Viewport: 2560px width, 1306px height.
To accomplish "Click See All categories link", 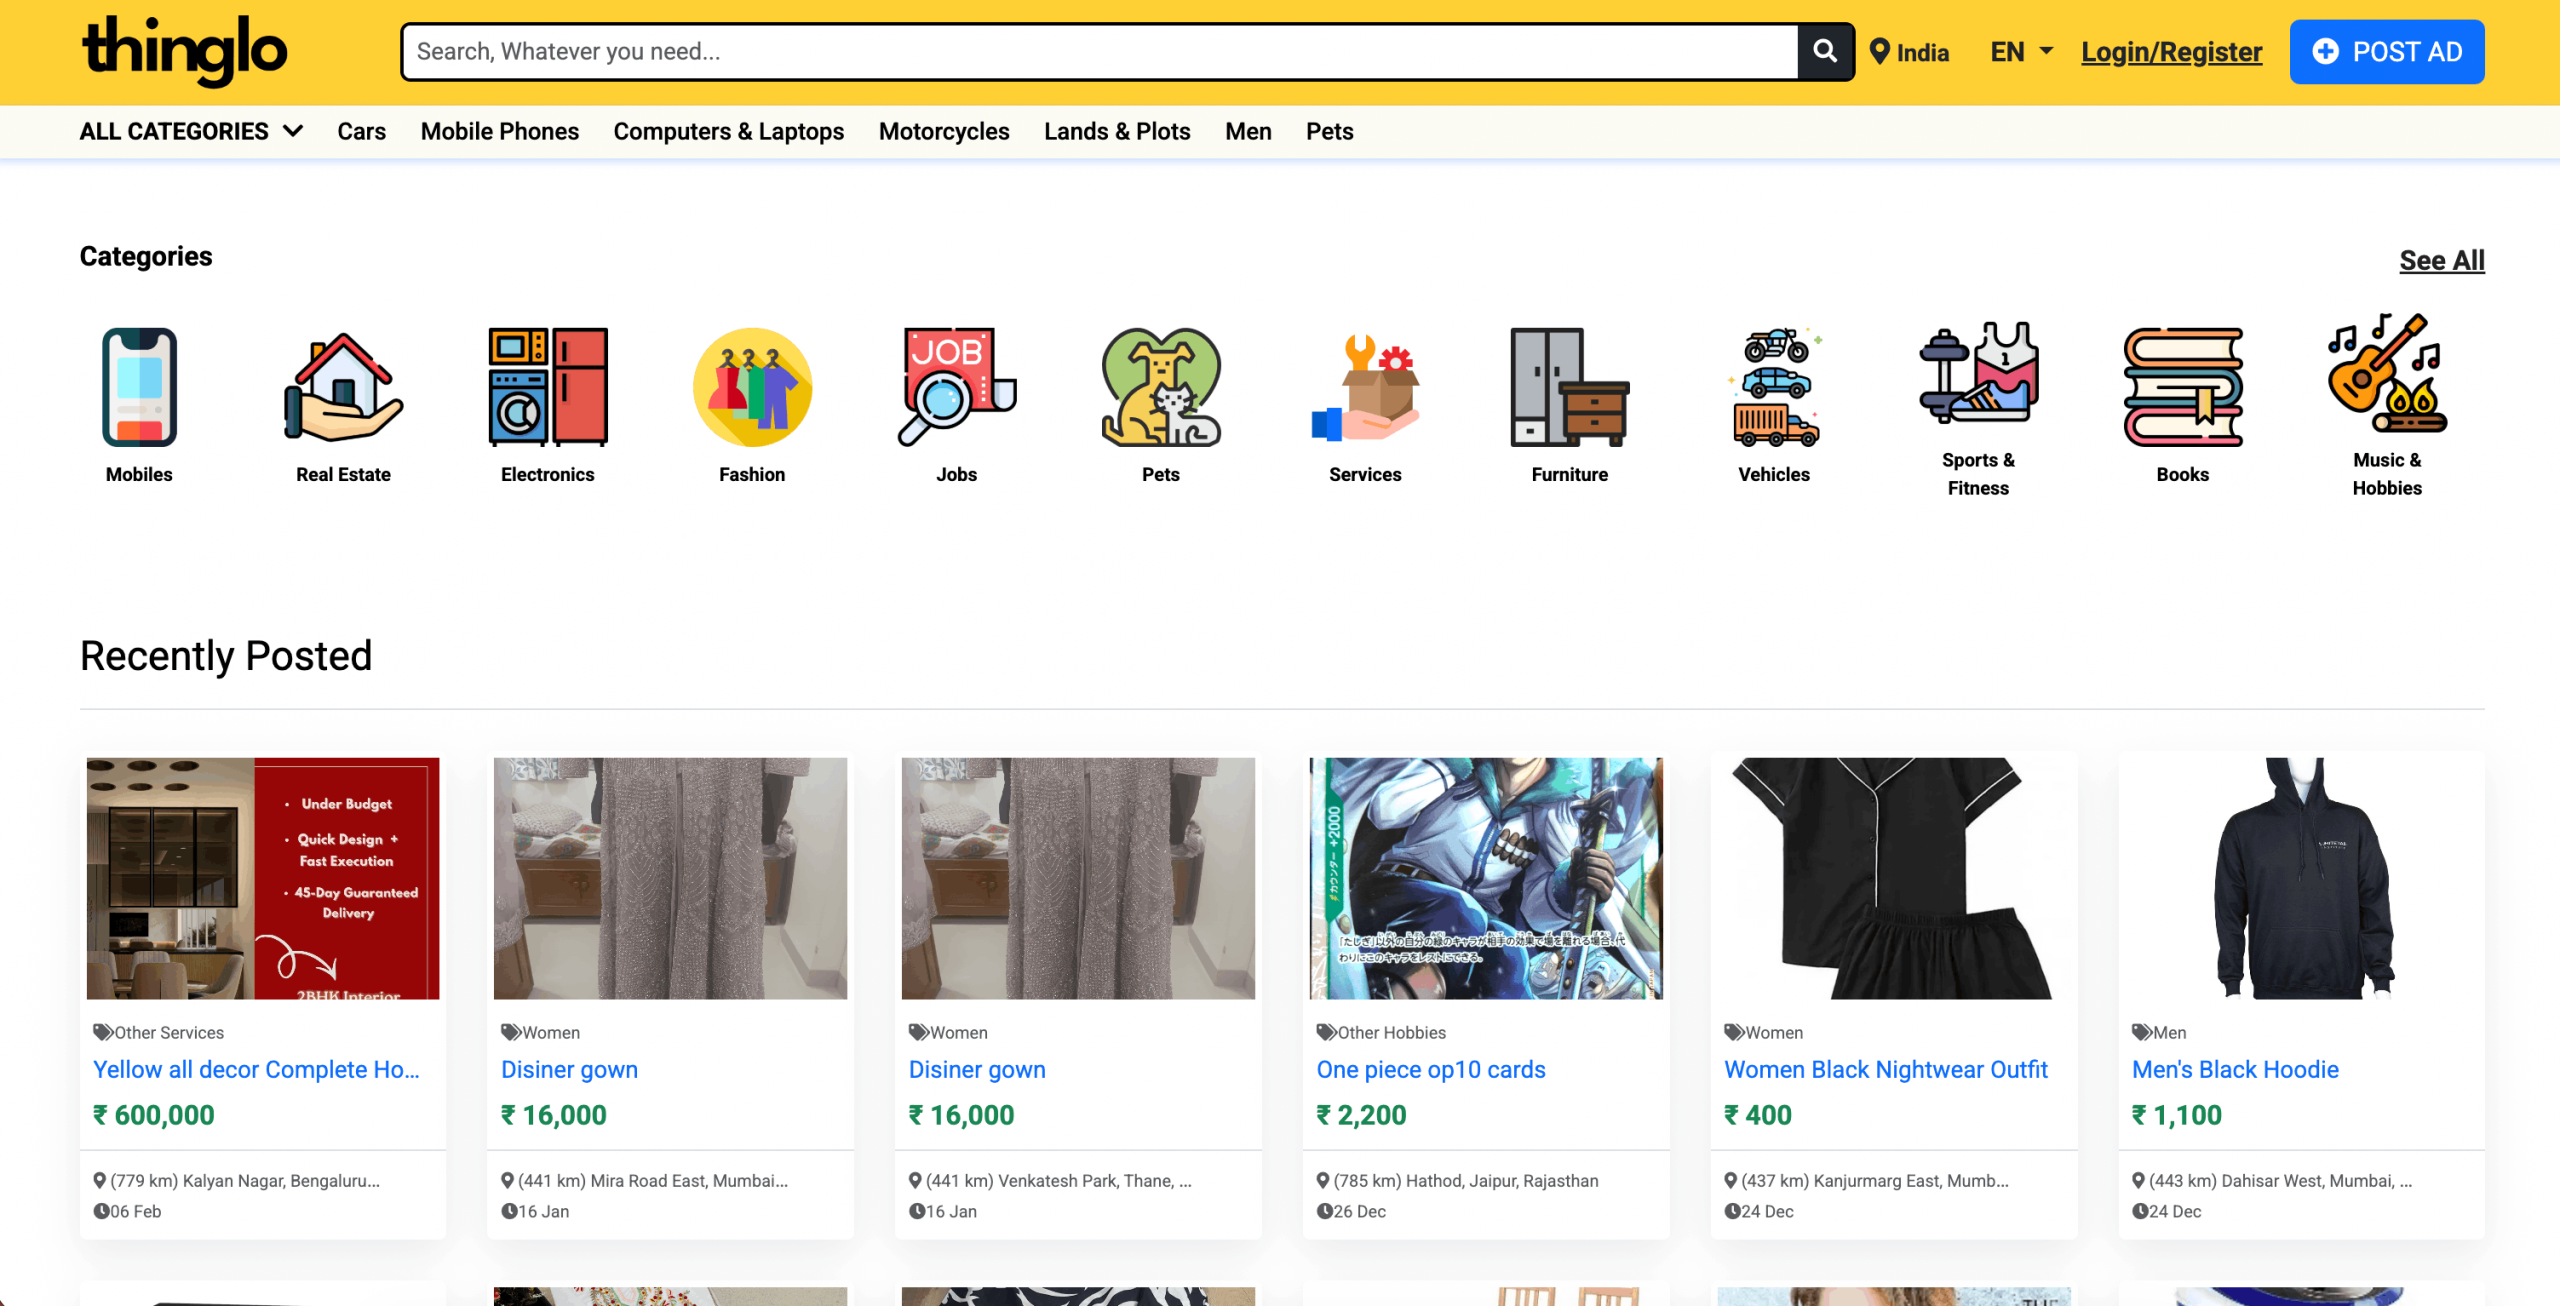I will [x=2441, y=260].
